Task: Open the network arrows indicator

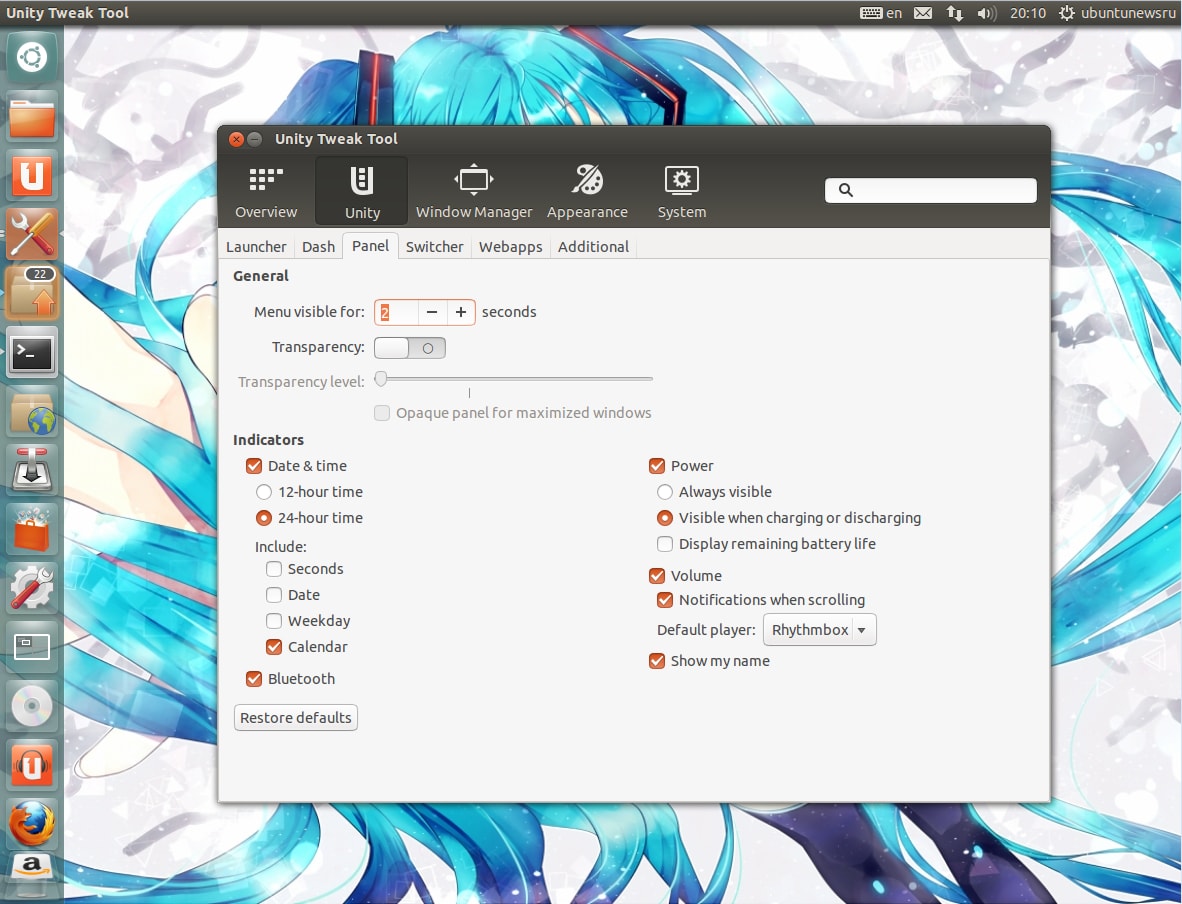Action: [x=954, y=13]
